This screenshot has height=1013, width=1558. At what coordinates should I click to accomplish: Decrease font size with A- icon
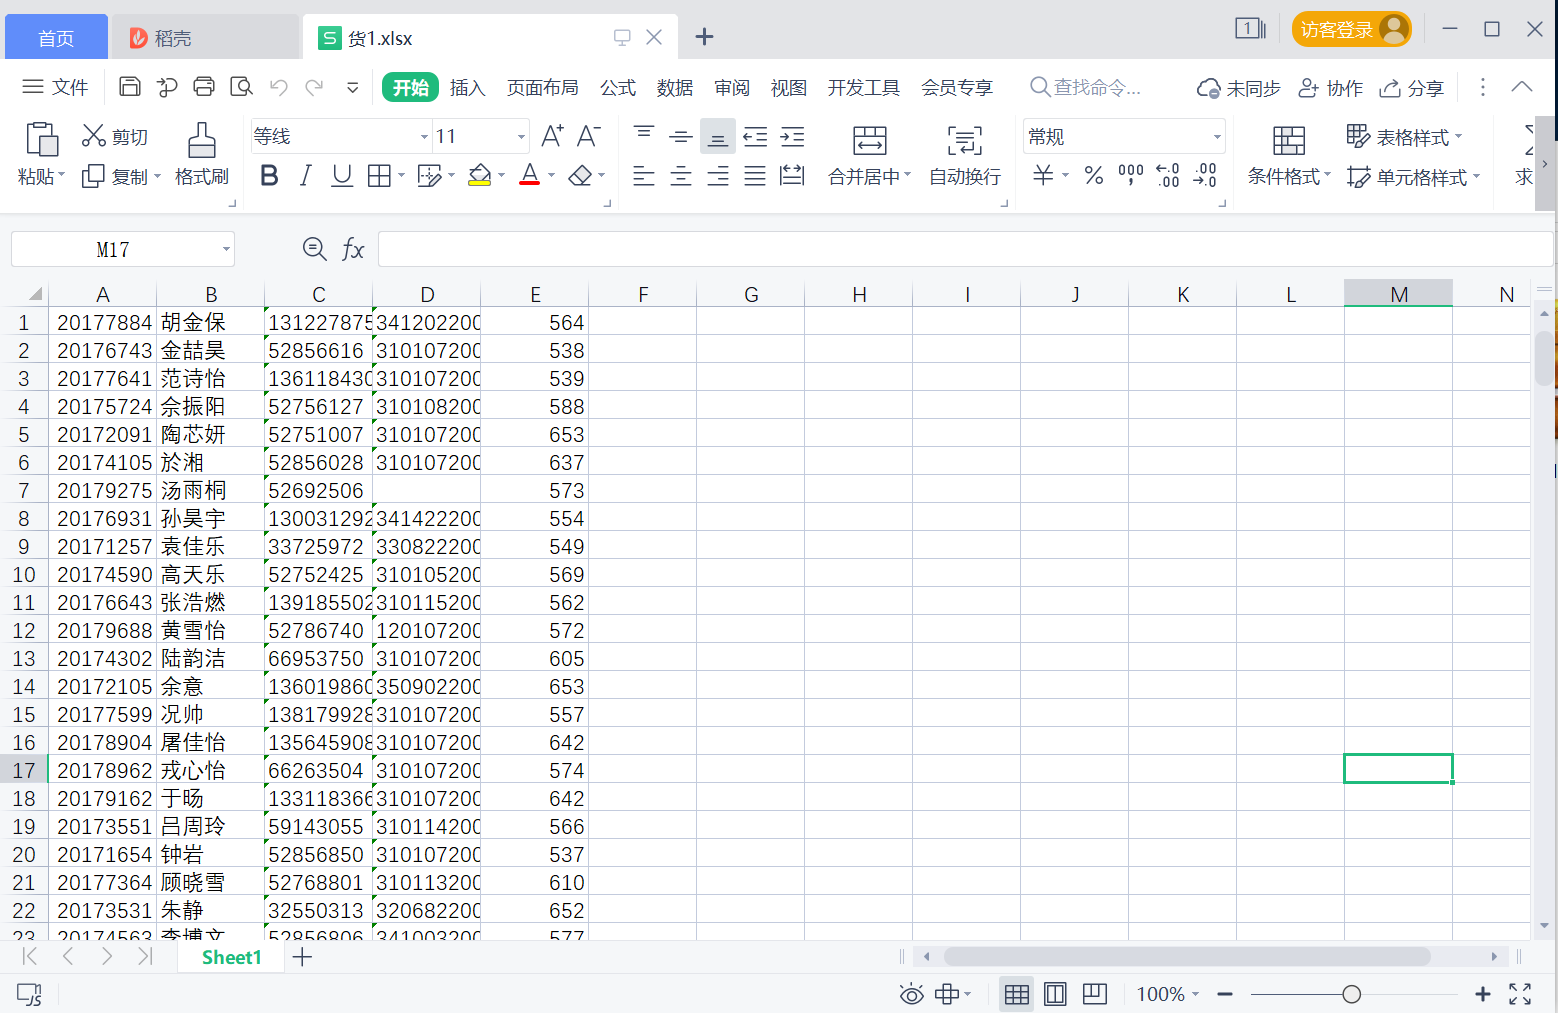tap(589, 136)
